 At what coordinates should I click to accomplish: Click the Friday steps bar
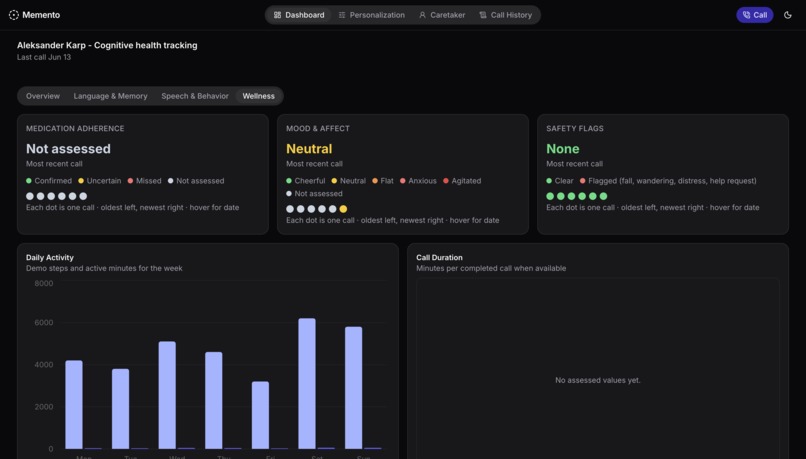coord(260,415)
